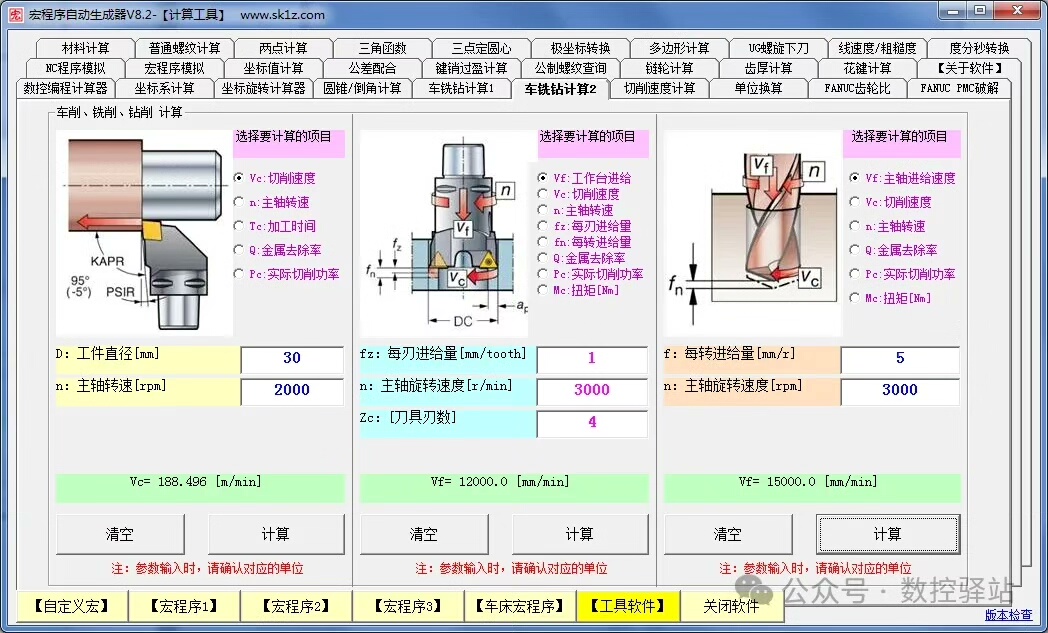Select Vf:工作台进给 radio option
This screenshot has height=633, width=1048.
pos(584,178)
